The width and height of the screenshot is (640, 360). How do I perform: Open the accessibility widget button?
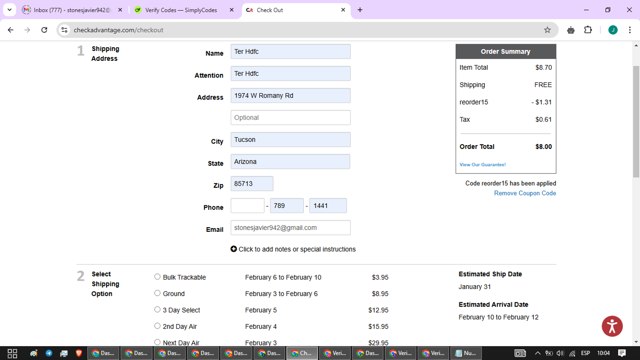coord(612,326)
